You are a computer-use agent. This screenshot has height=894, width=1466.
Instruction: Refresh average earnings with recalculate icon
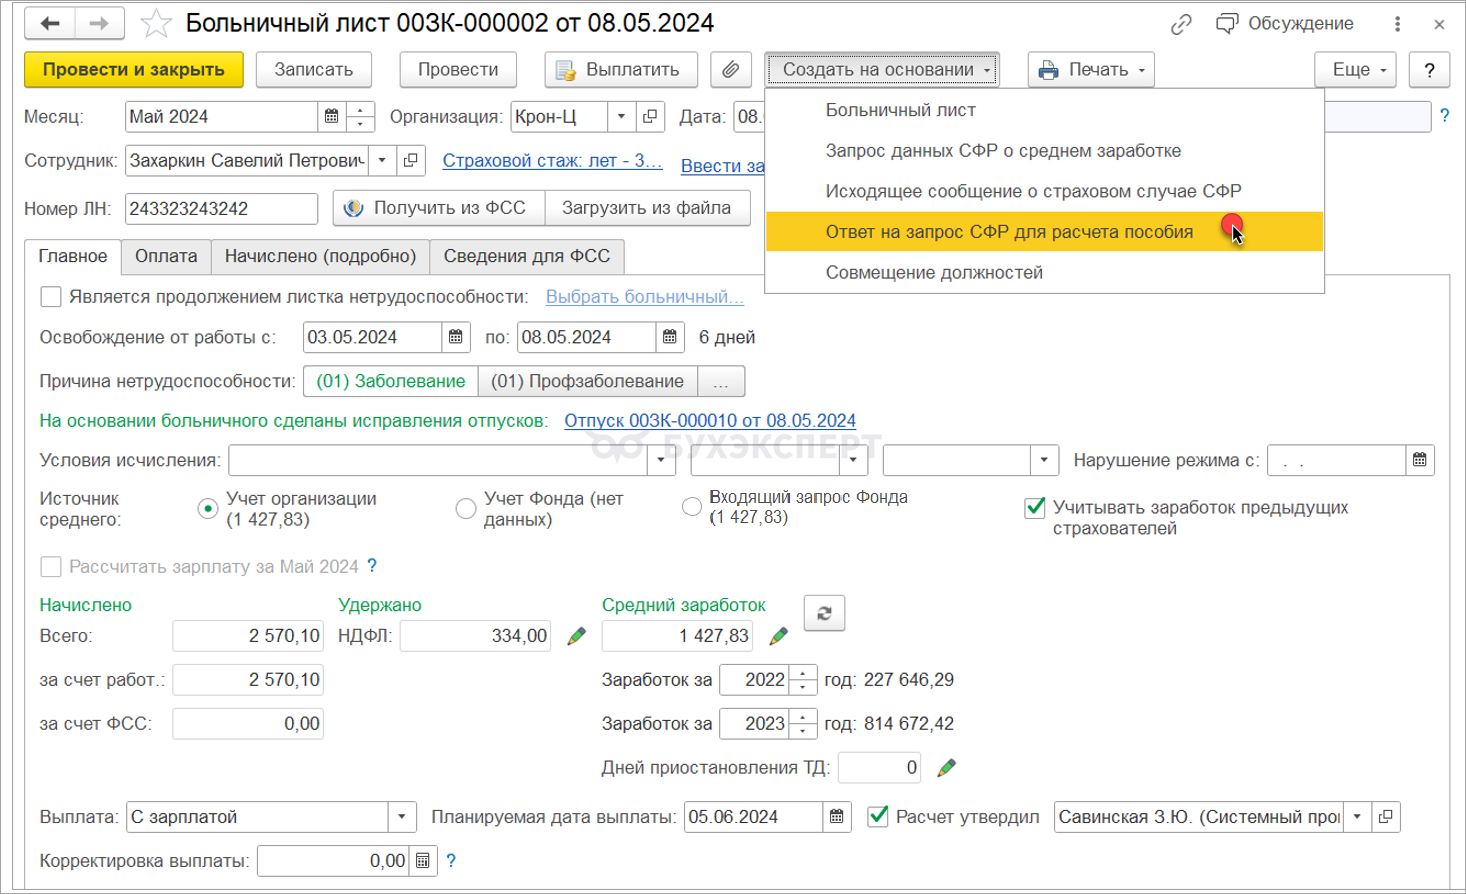click(x=824, y=613)
